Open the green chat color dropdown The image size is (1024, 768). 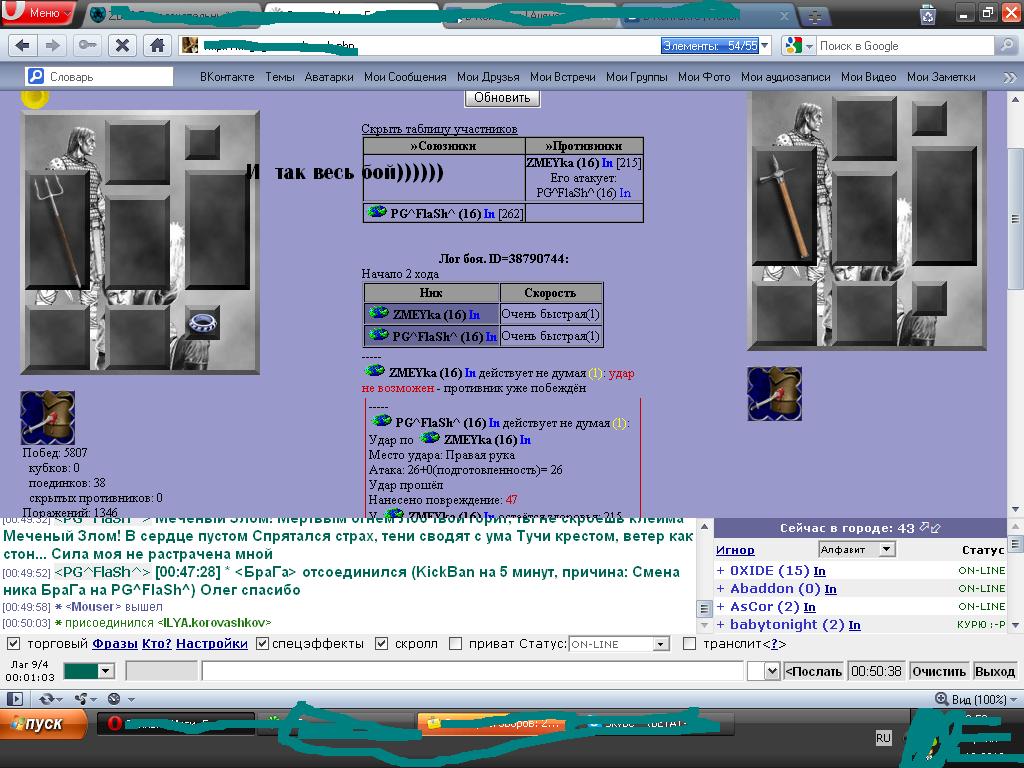click(x=89, y=671)
